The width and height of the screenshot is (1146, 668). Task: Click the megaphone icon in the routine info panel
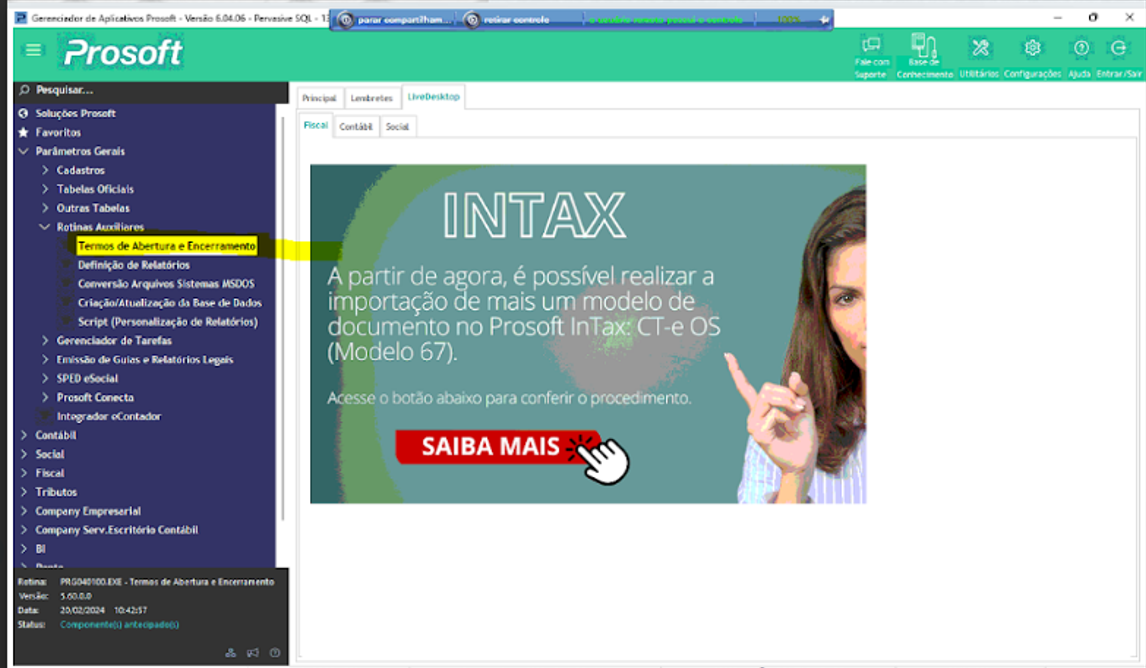[x=253, y=653]
